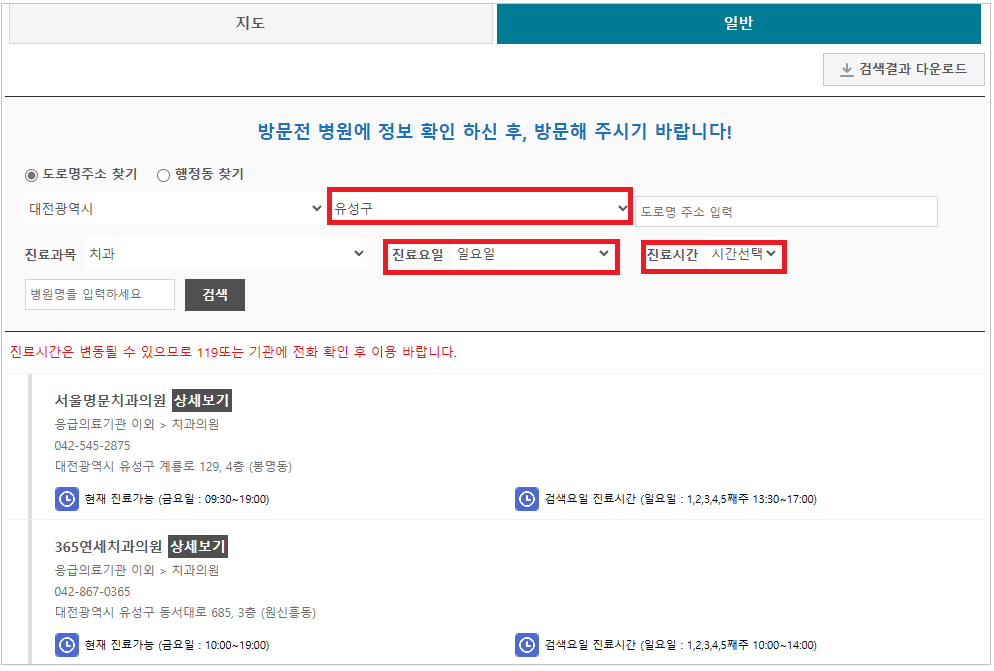Viewport: 994px width, 671px height.
Task: Open 상세보기 for 서울명문치과의원
Action: tap(202, 401)
